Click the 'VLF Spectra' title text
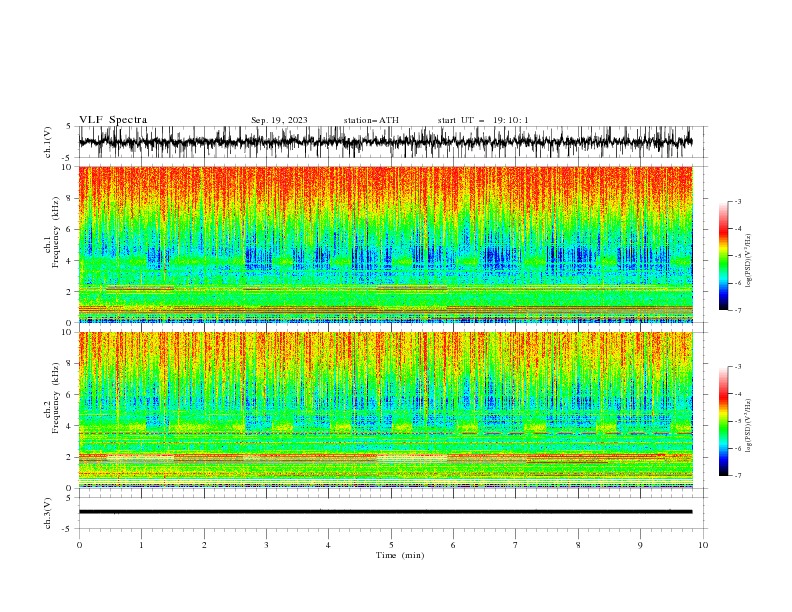 pos(113,120)
